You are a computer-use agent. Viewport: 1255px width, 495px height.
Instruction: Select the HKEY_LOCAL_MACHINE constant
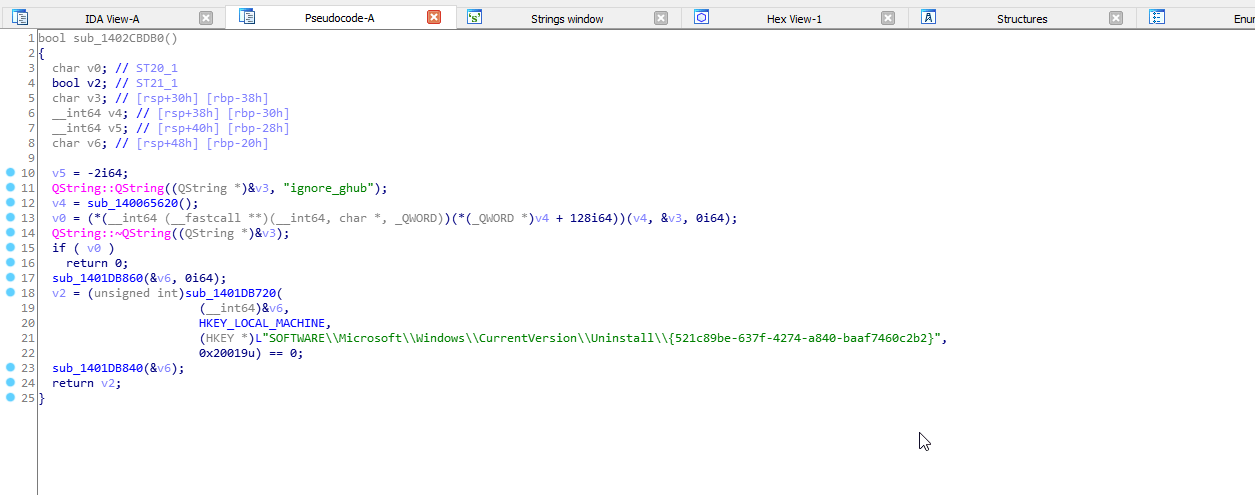(x=263, y=323)
